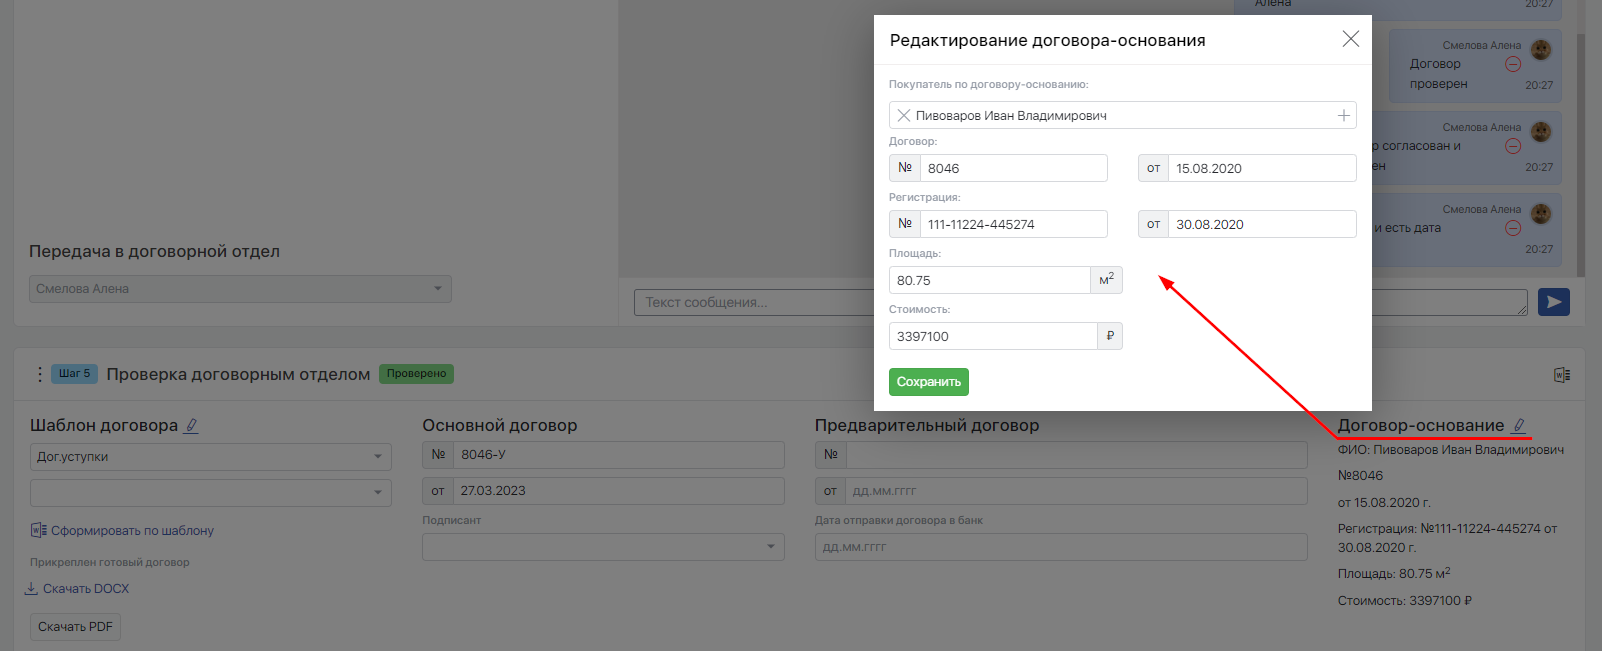1602x651 pixels.
Task: Click pencil icon next to Договор-основание
Action: coord(1518,426)
